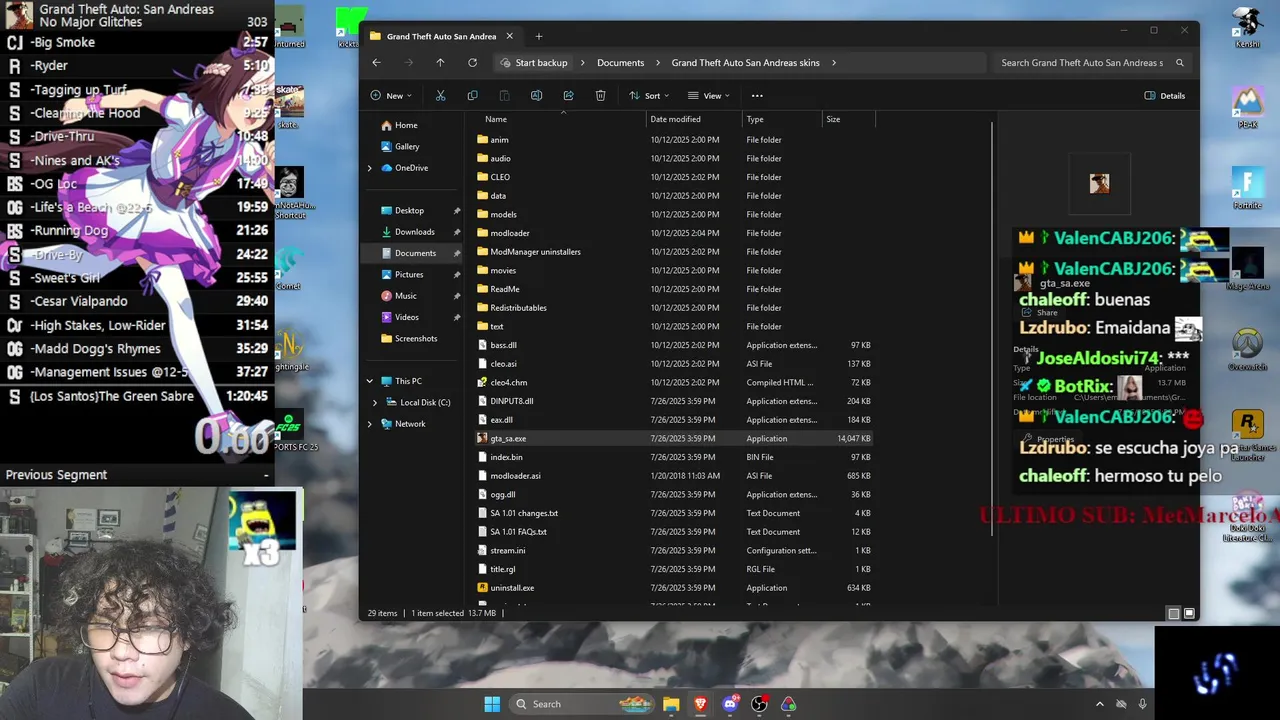
Task: Click the search magnifier icon in Explorer
Action: pyautogui.click(x=1179, y=63)
